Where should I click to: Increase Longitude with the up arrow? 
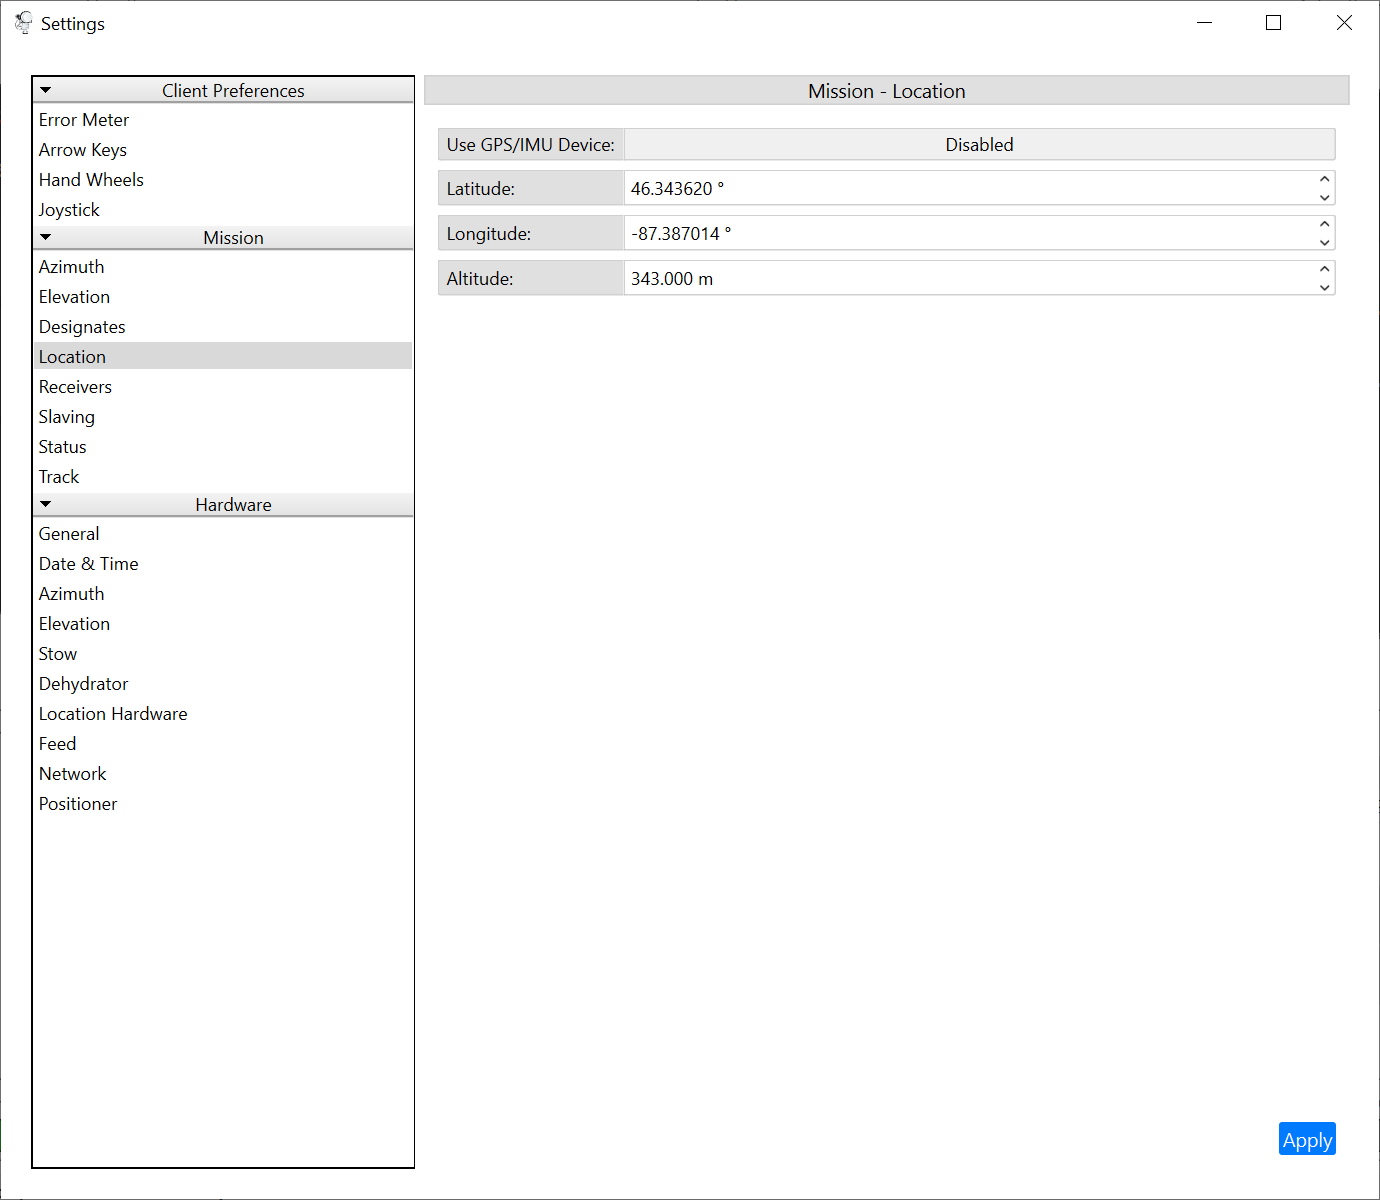pyautogui.click(x=1324, y=224)
